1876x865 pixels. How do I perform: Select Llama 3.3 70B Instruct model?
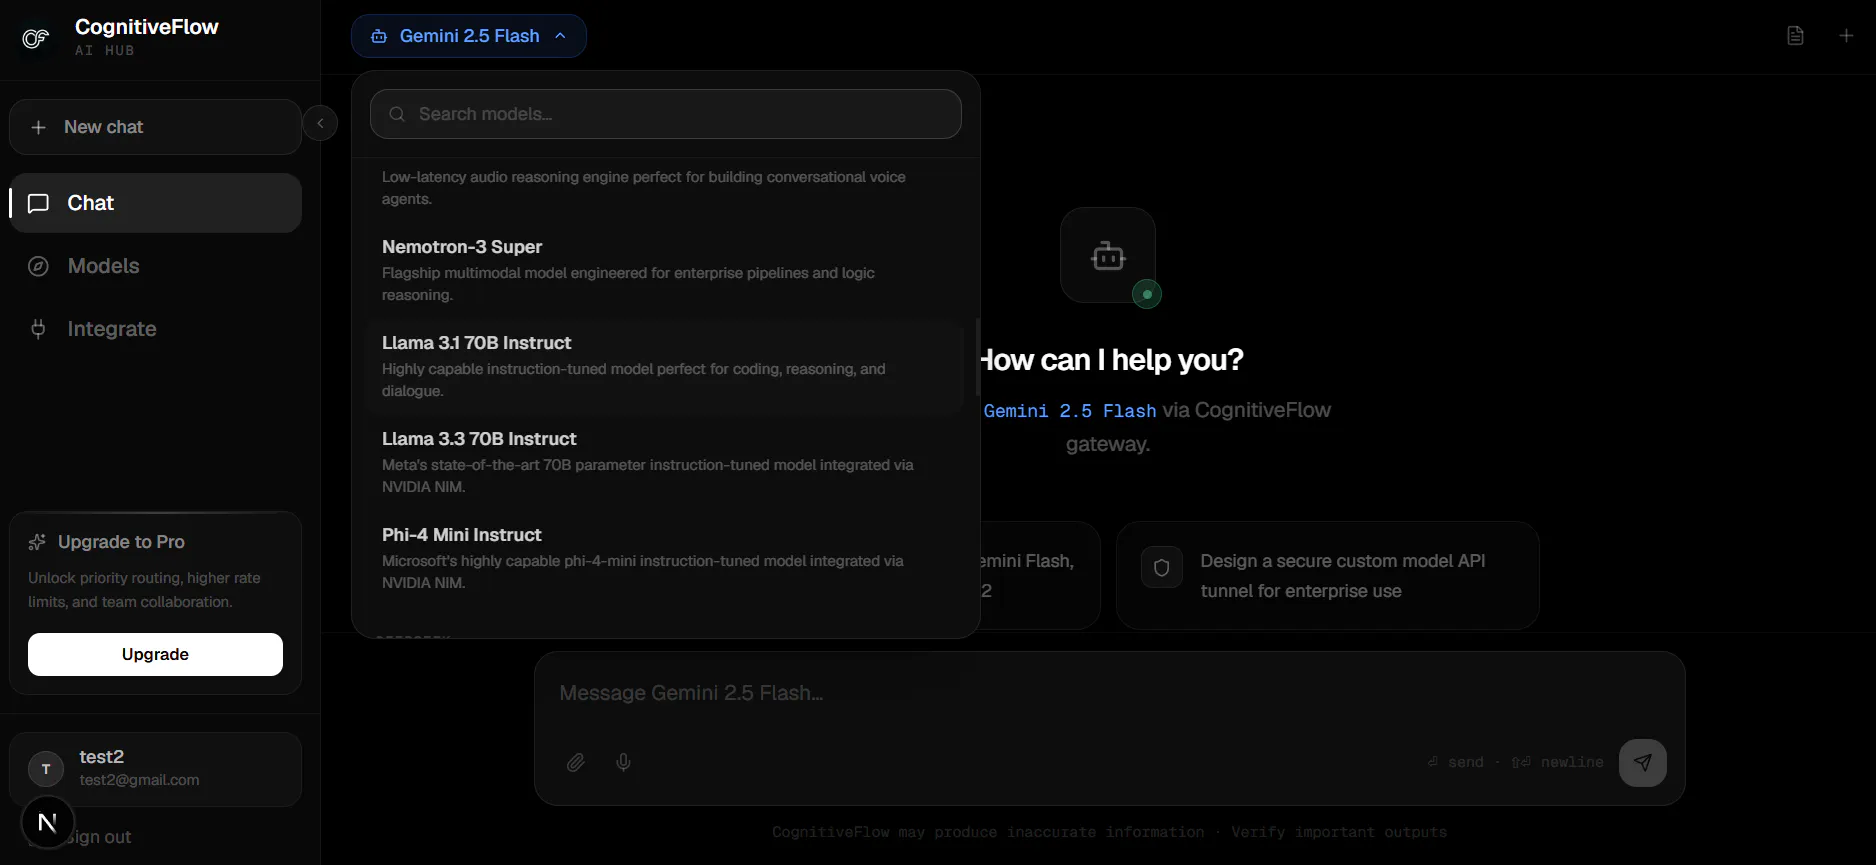coord(665,462)
